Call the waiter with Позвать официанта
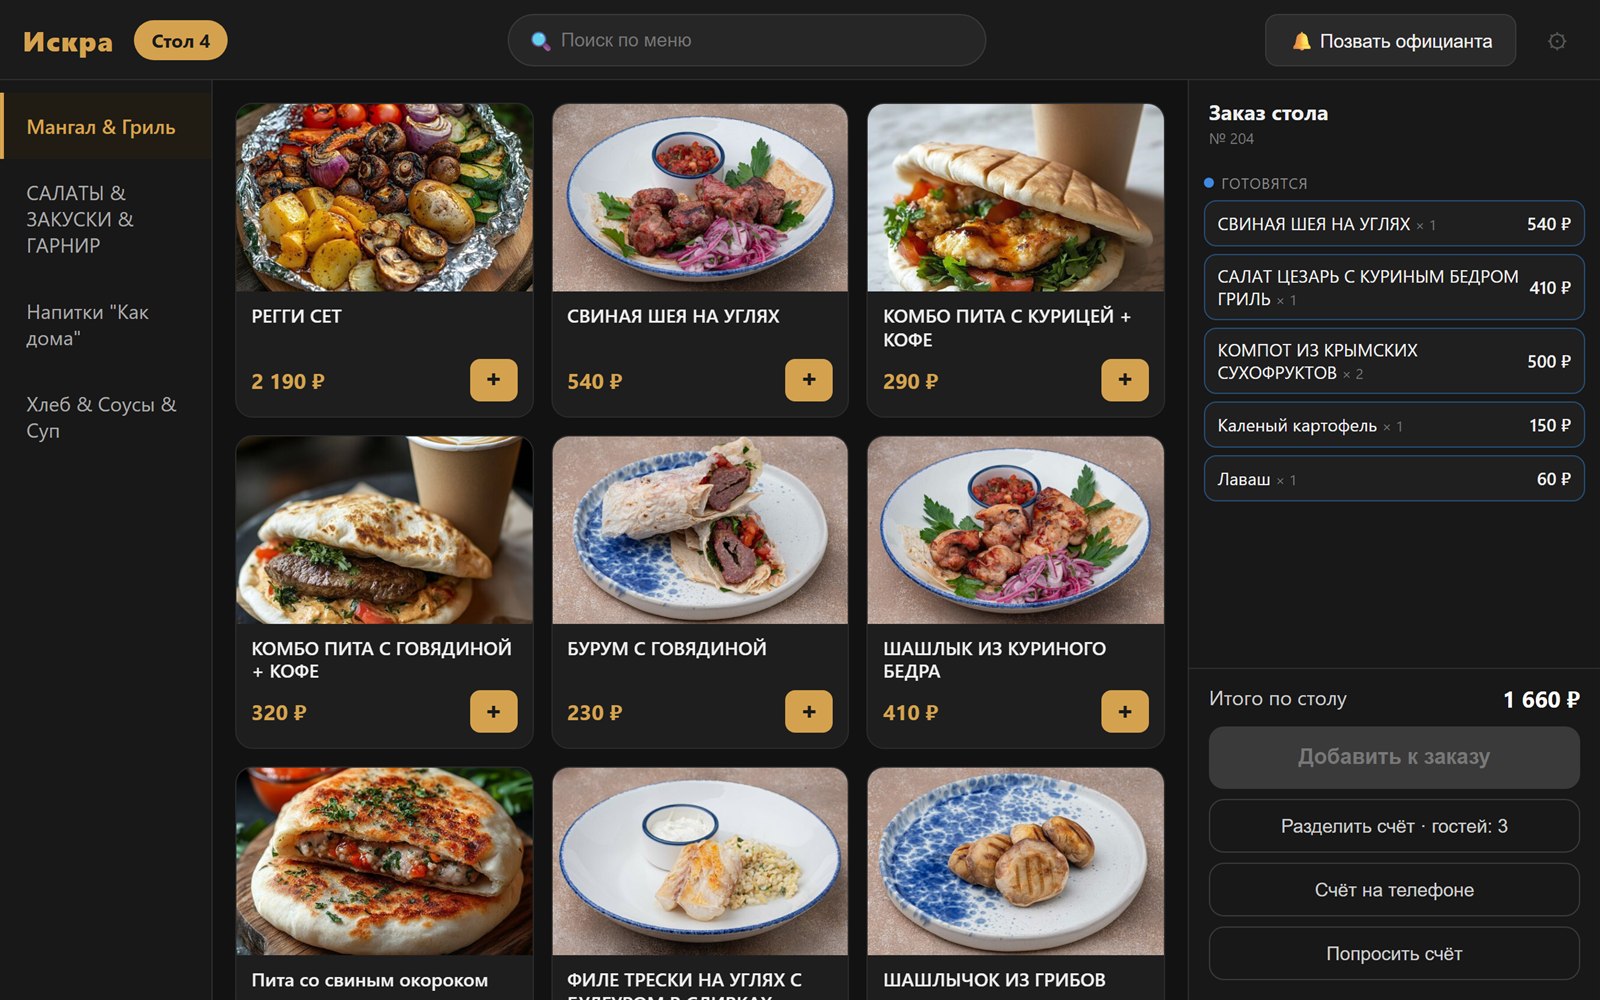Image resolution: width=1600 pixels, height=1000 pixels. (x=1390, y=41)
